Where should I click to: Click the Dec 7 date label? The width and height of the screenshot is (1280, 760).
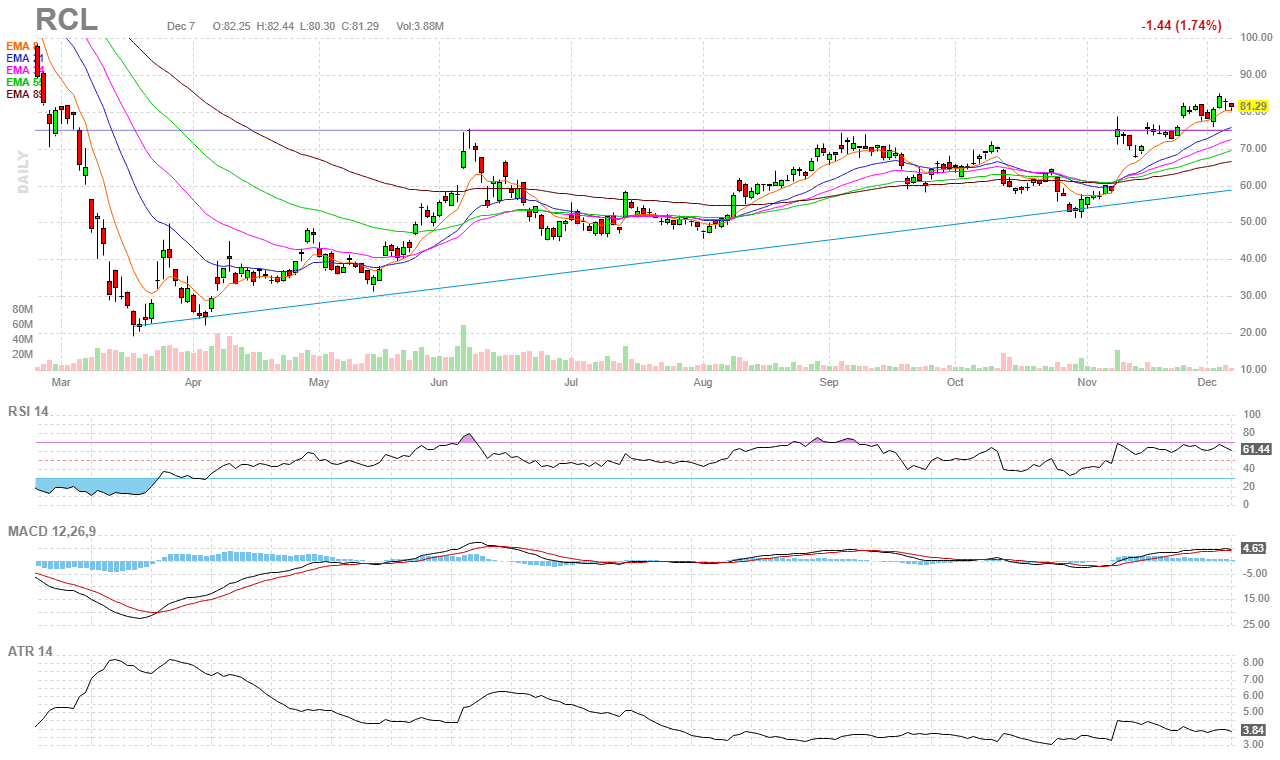click(x=181, y=26)
